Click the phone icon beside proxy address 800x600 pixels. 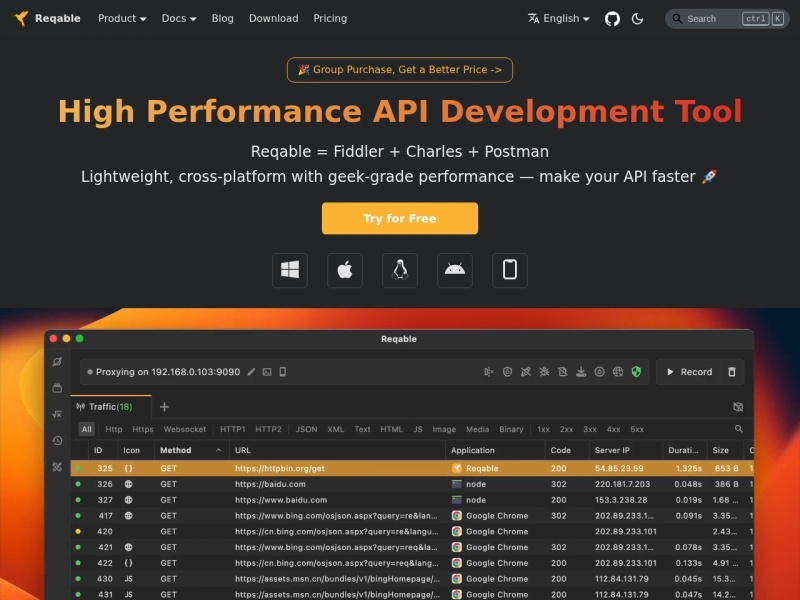(x=283, y=372)
